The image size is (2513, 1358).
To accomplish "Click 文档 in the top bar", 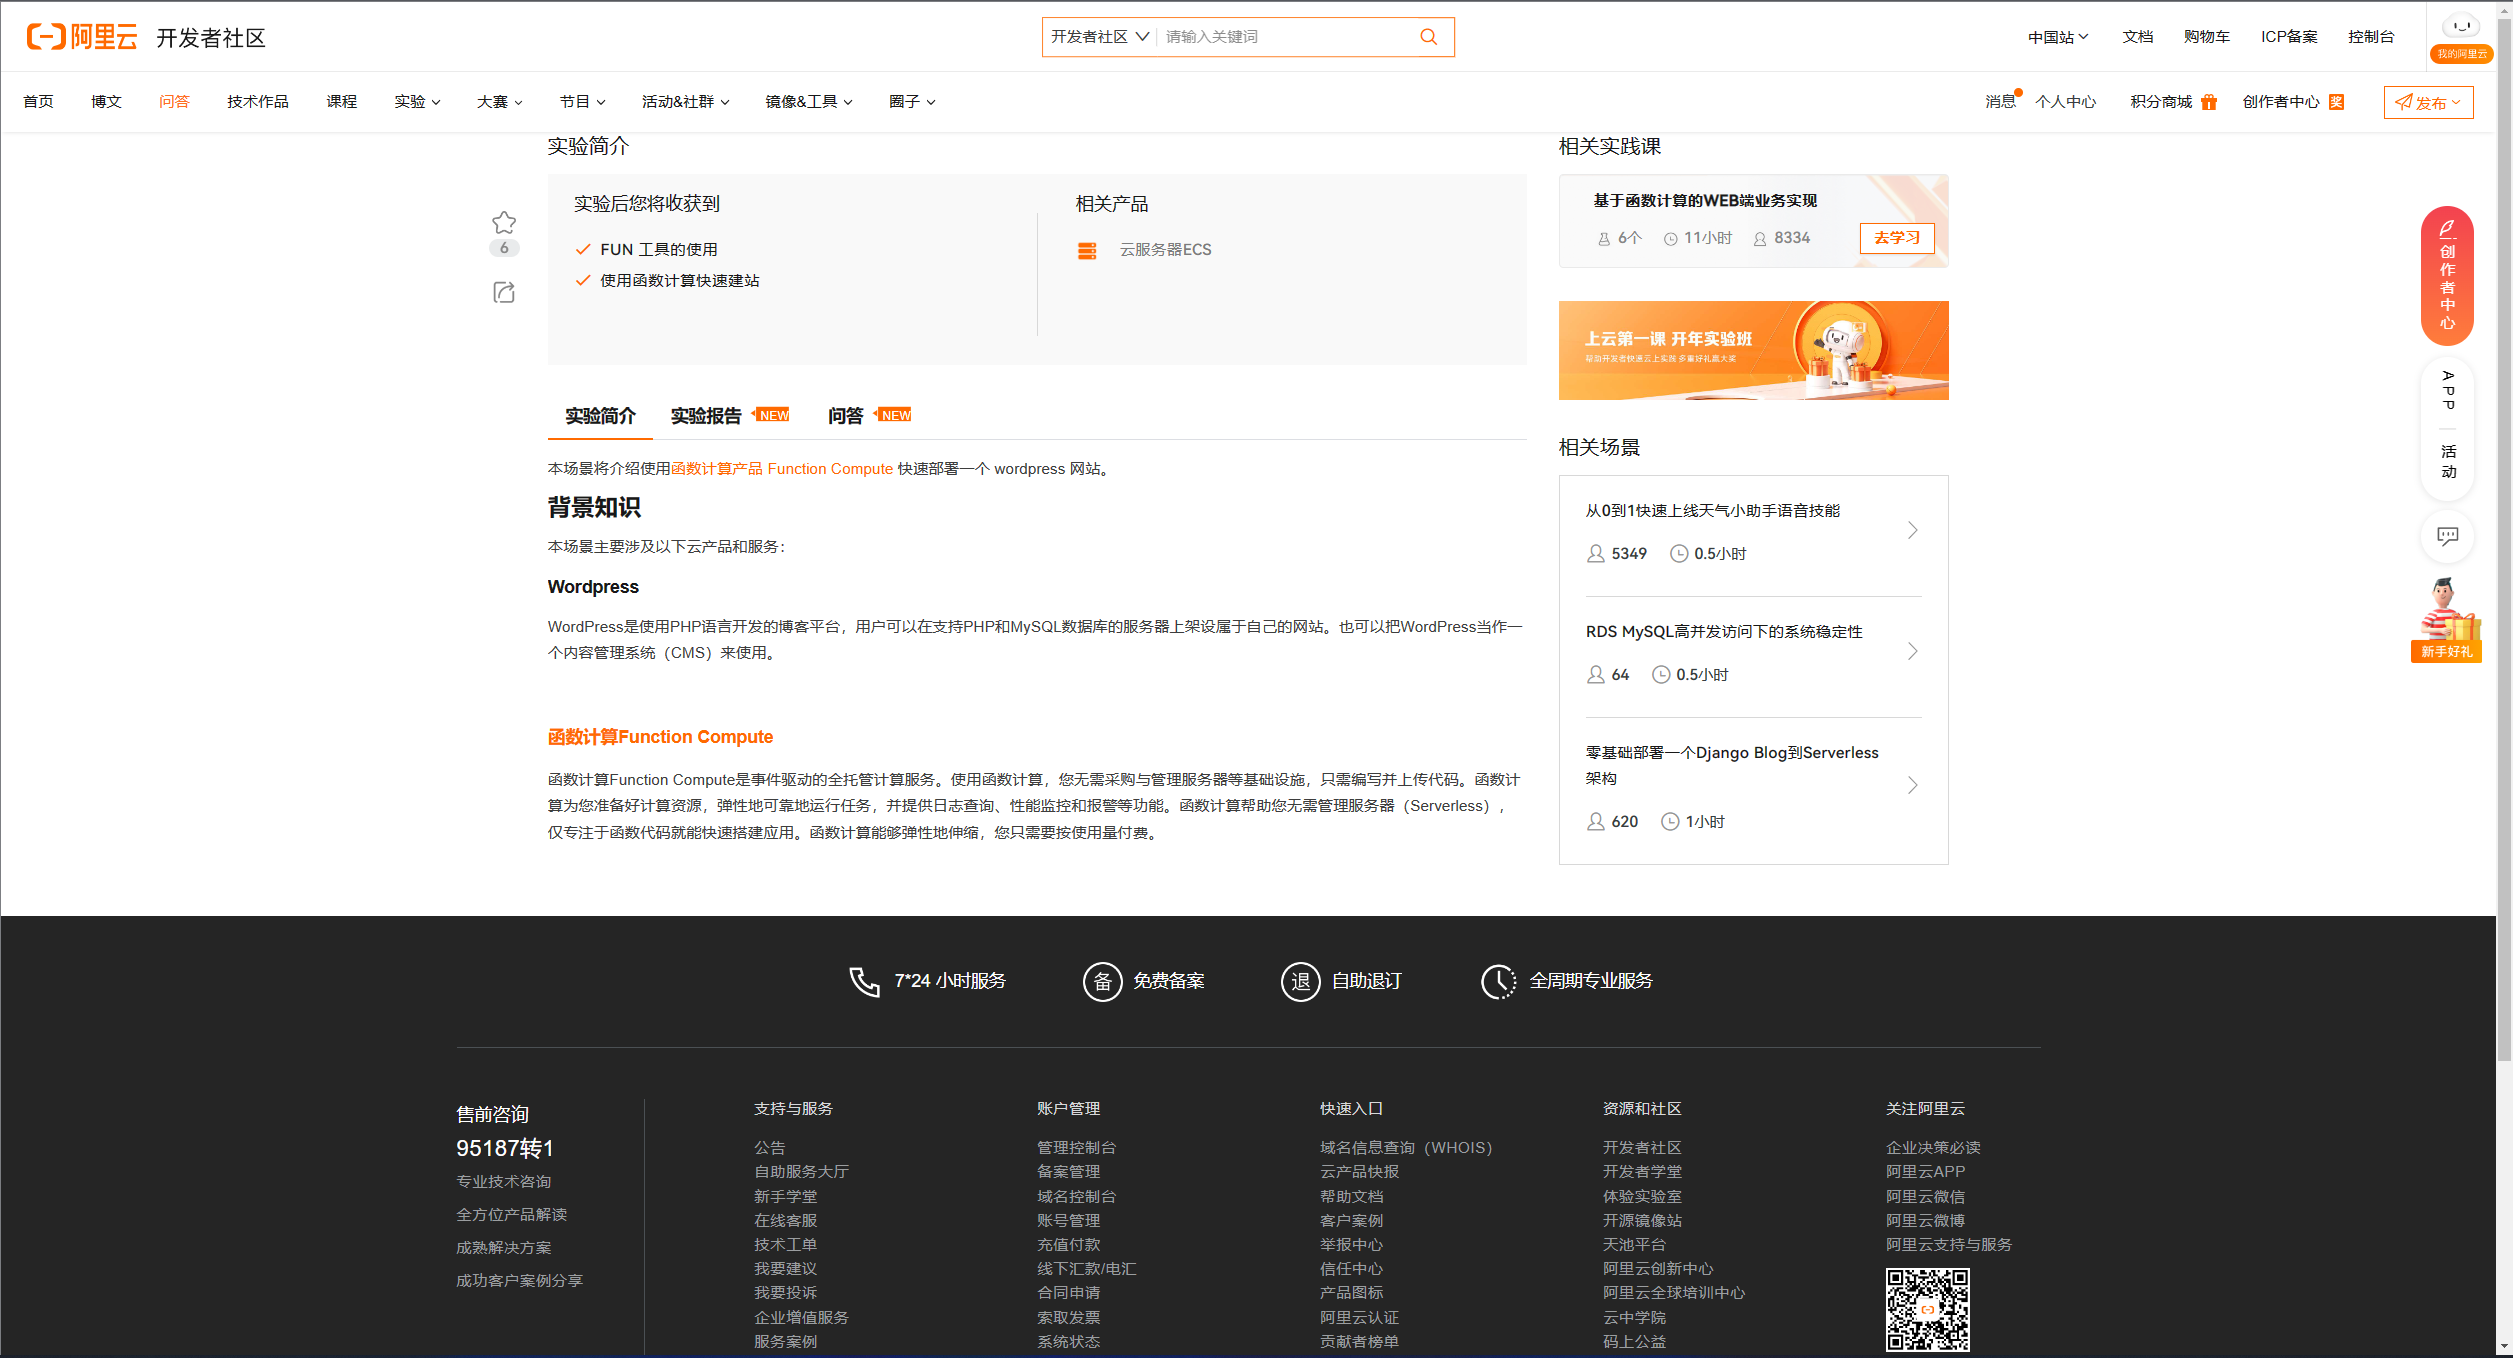I will (x=2137, y=37).
